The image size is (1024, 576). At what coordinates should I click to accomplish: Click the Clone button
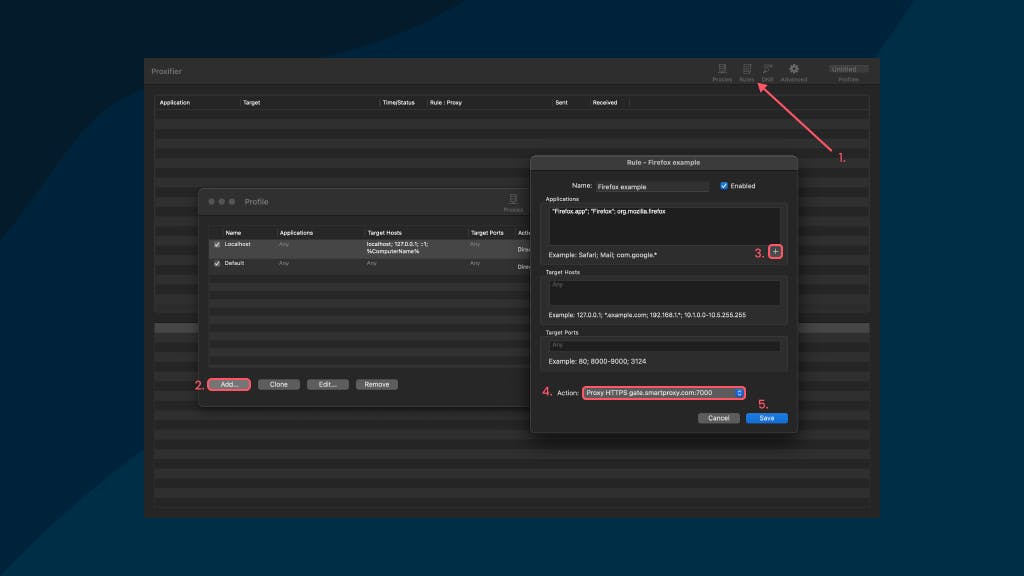(278, 385)
